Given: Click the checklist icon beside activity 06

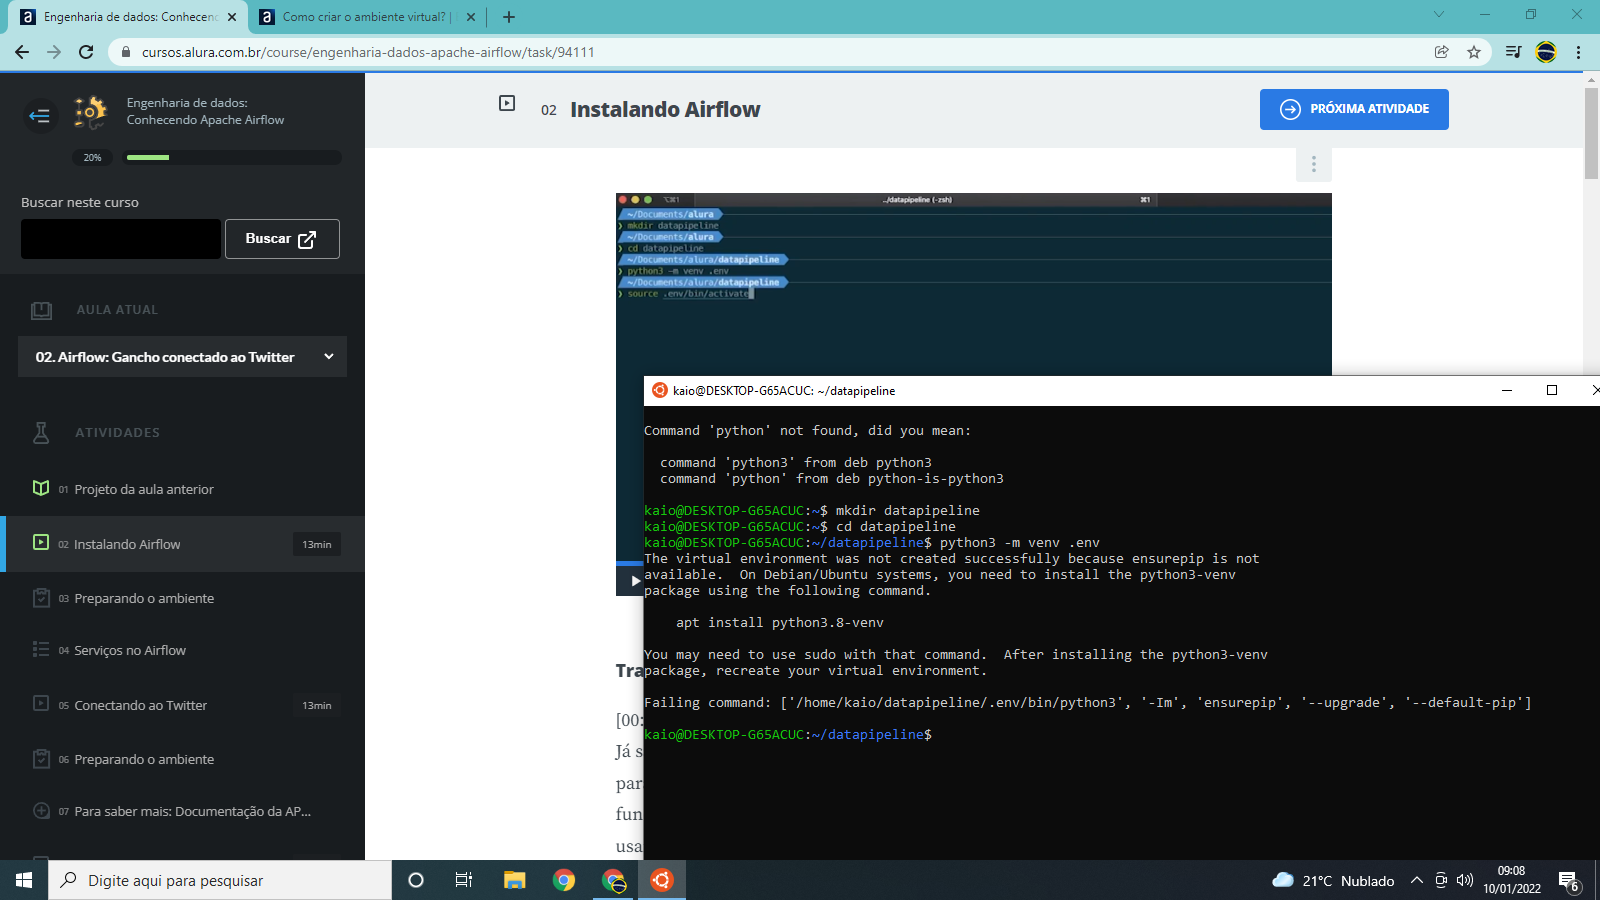Looking at the screenshot, I should click(41, 758).
